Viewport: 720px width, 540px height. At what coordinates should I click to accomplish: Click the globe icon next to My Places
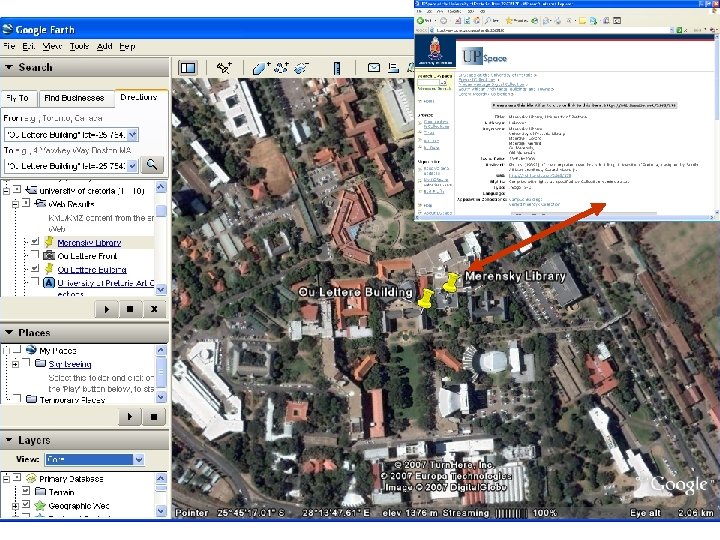pos(31,350)
